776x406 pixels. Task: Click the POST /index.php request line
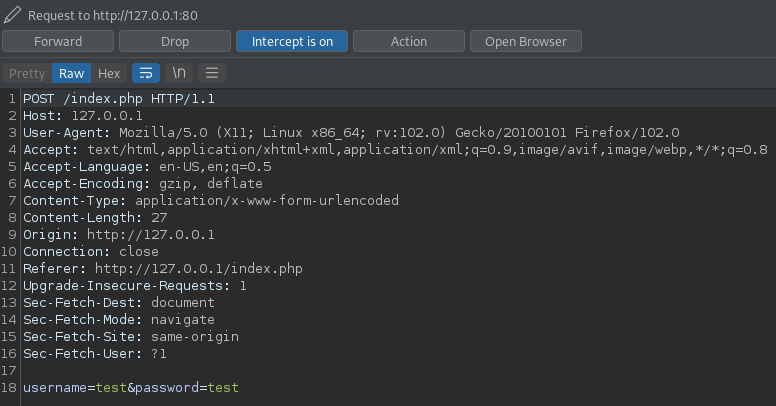coord(118,99)
